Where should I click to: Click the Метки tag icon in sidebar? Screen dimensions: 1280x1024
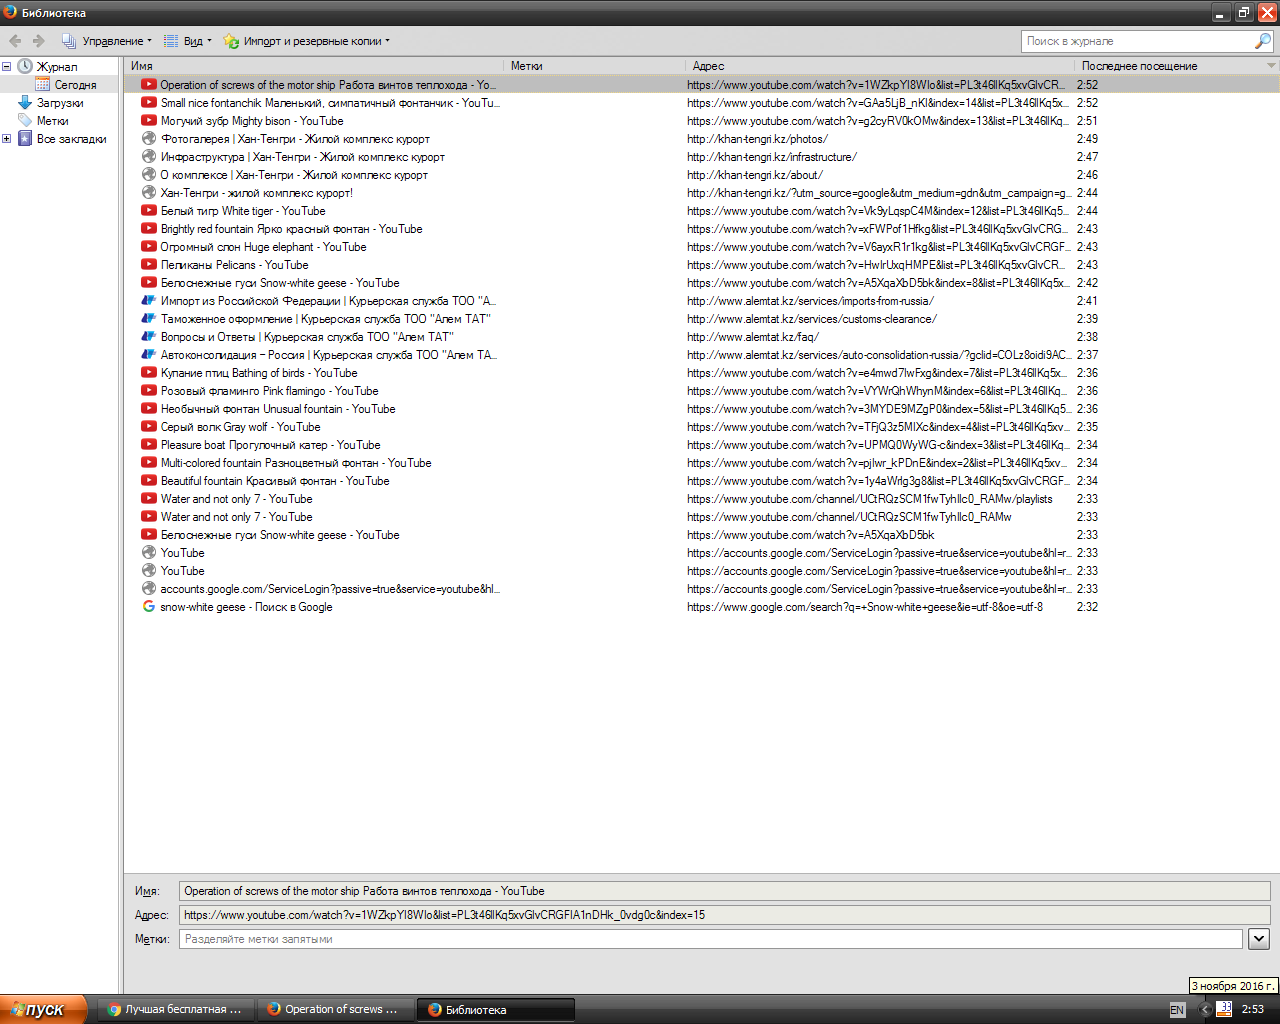click(x=25, y=121)
